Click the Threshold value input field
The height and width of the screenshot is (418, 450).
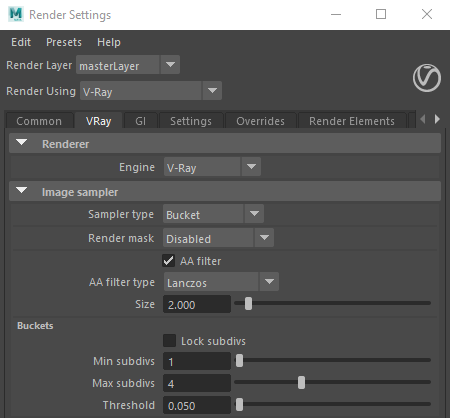[x=197, y=405]
